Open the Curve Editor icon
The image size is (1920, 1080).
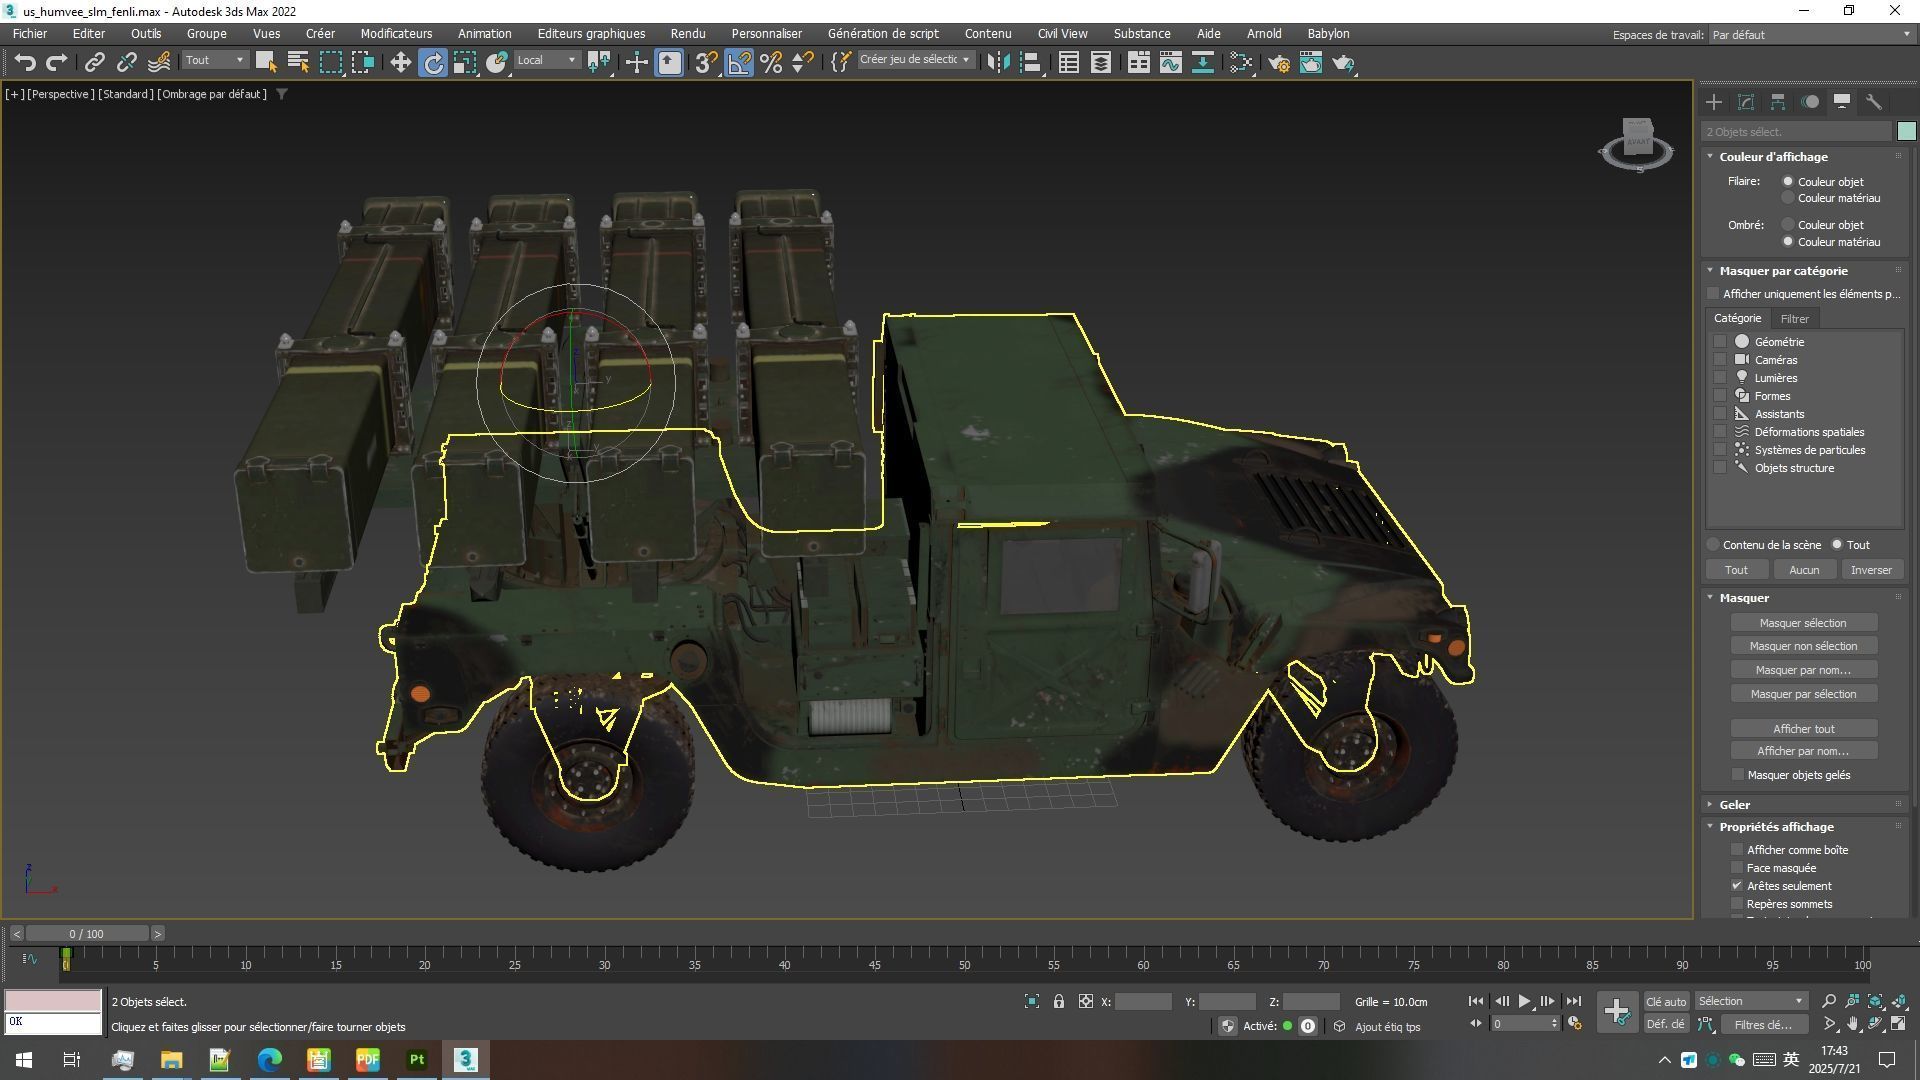1171,62
